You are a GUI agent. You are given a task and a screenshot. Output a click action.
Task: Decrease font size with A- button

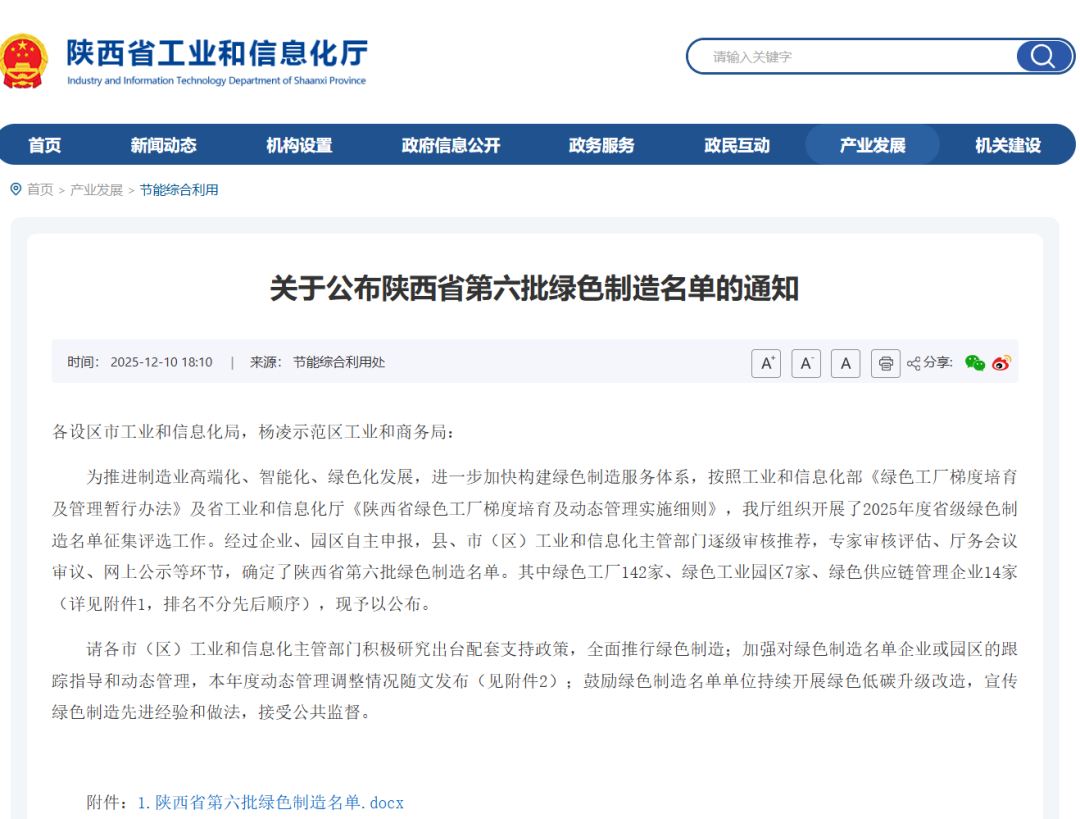(x=806, y=363)
